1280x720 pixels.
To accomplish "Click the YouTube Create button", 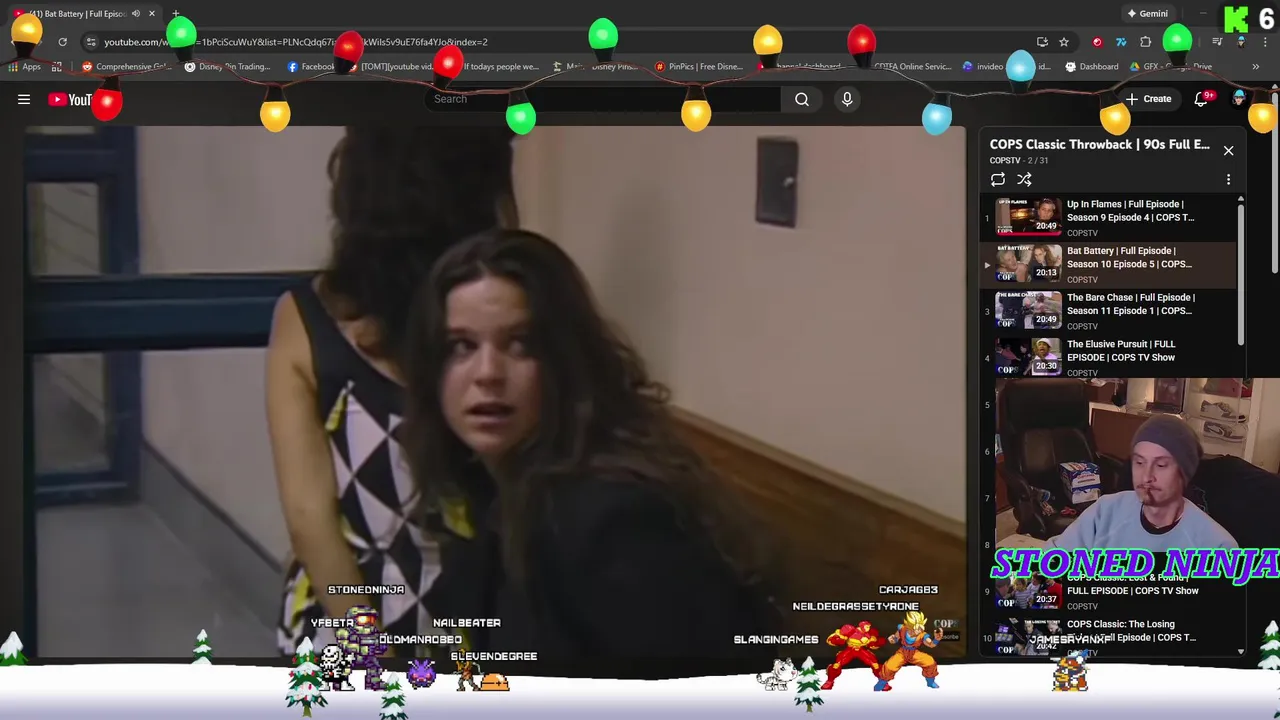I will (x=1148, y=99).
